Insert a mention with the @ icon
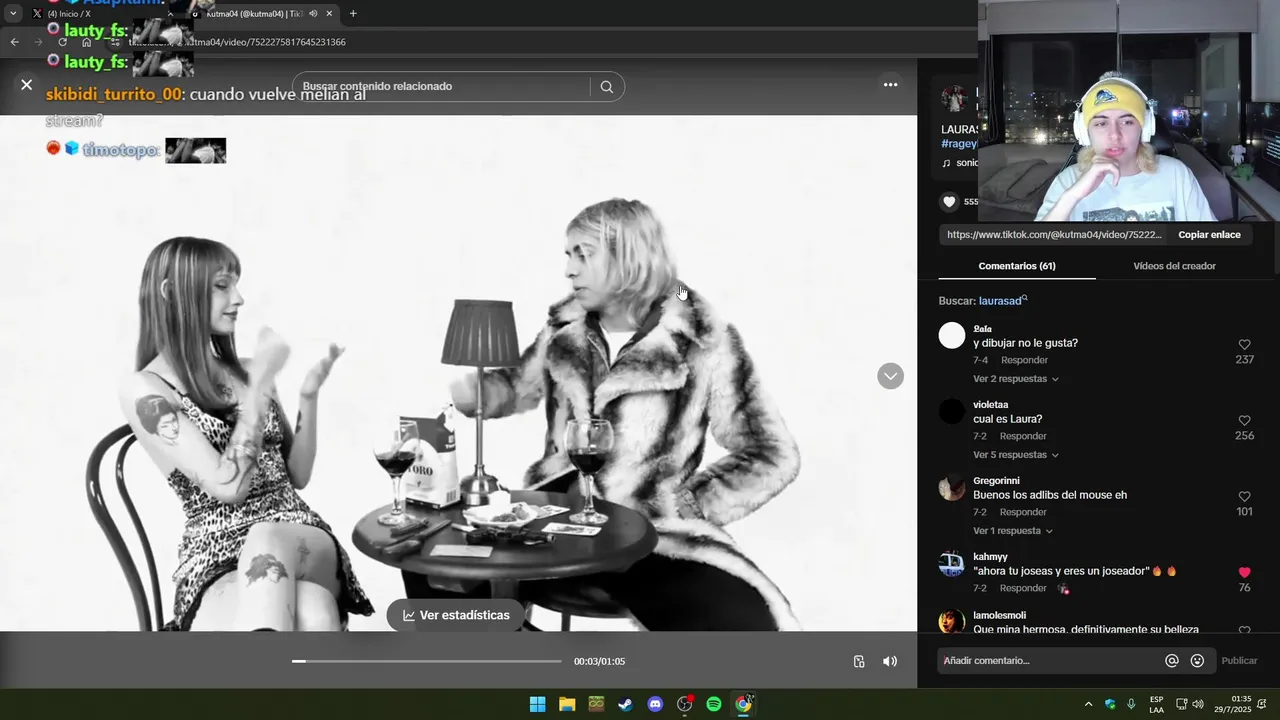1280x720 pixels. [x=1172, y=661]
